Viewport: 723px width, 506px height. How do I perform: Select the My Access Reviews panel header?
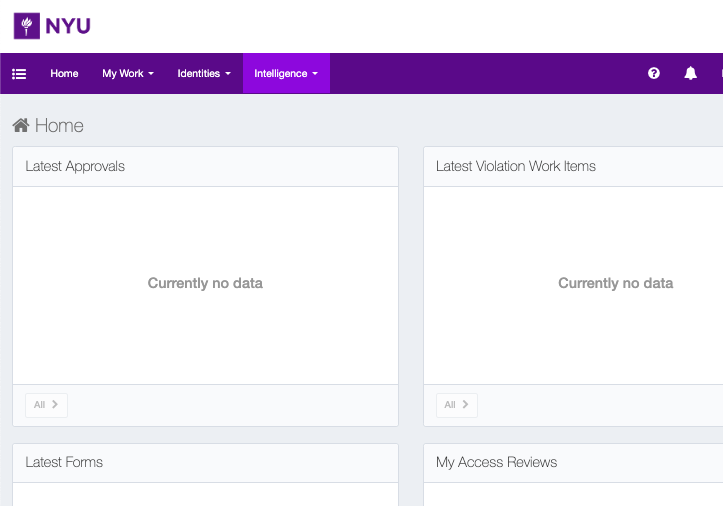496,462
